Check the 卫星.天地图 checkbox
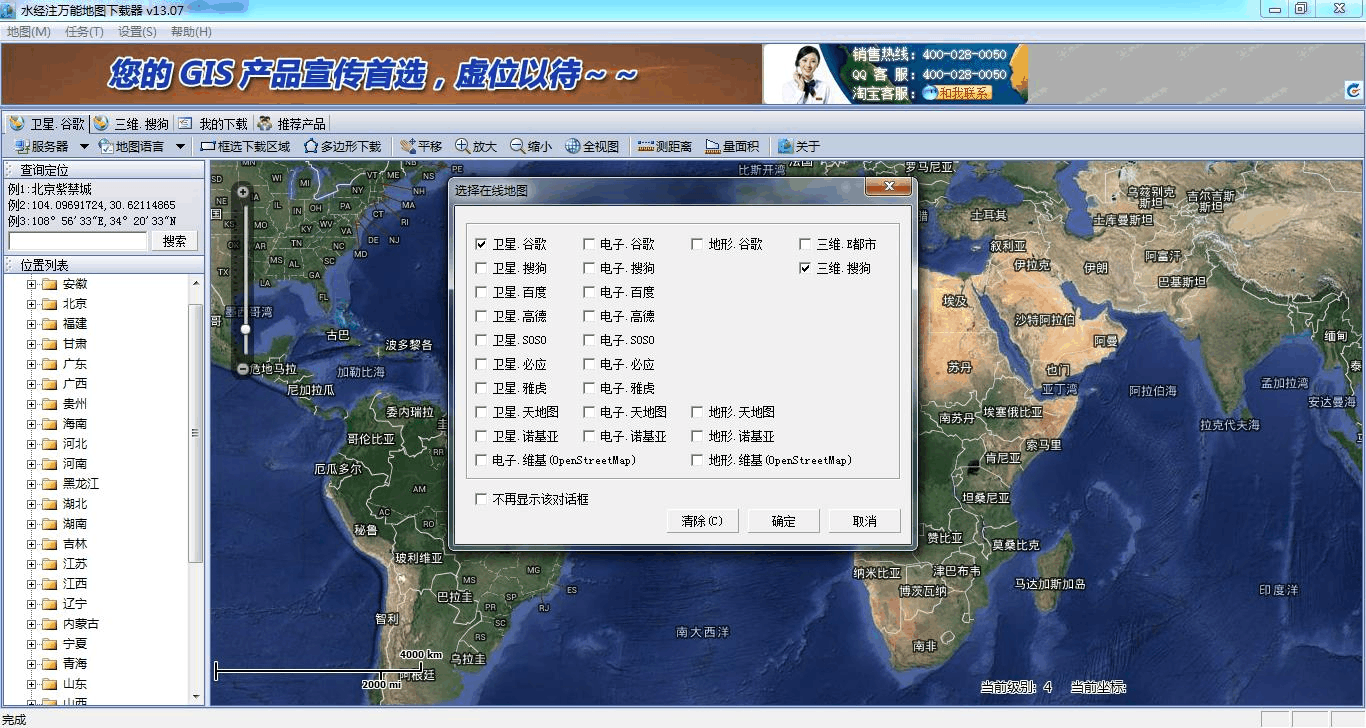 click(x=481, y=412)
